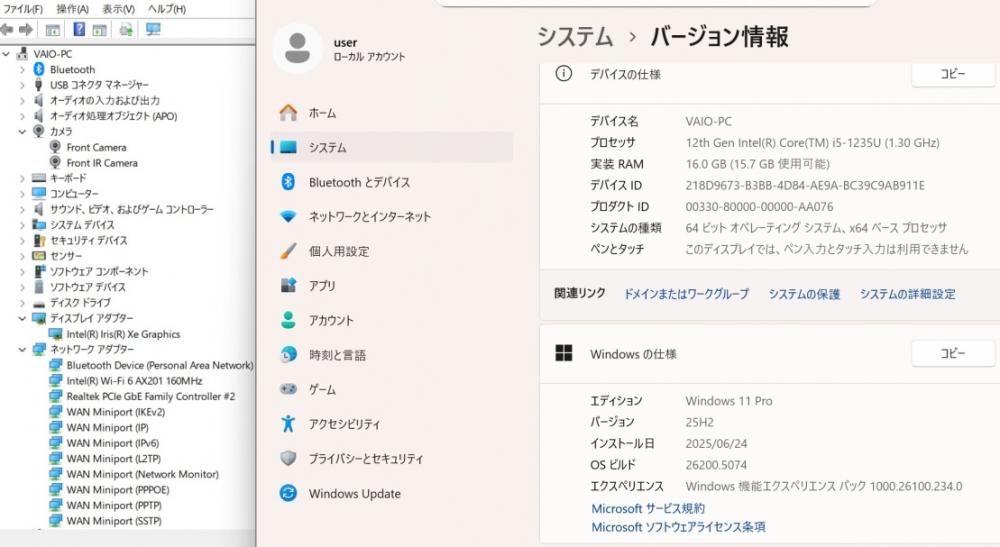Select Intel(R) Iris(R) Xe Graphics adapter
Screen dimensions: 1000x547
[x=123, y=334]
